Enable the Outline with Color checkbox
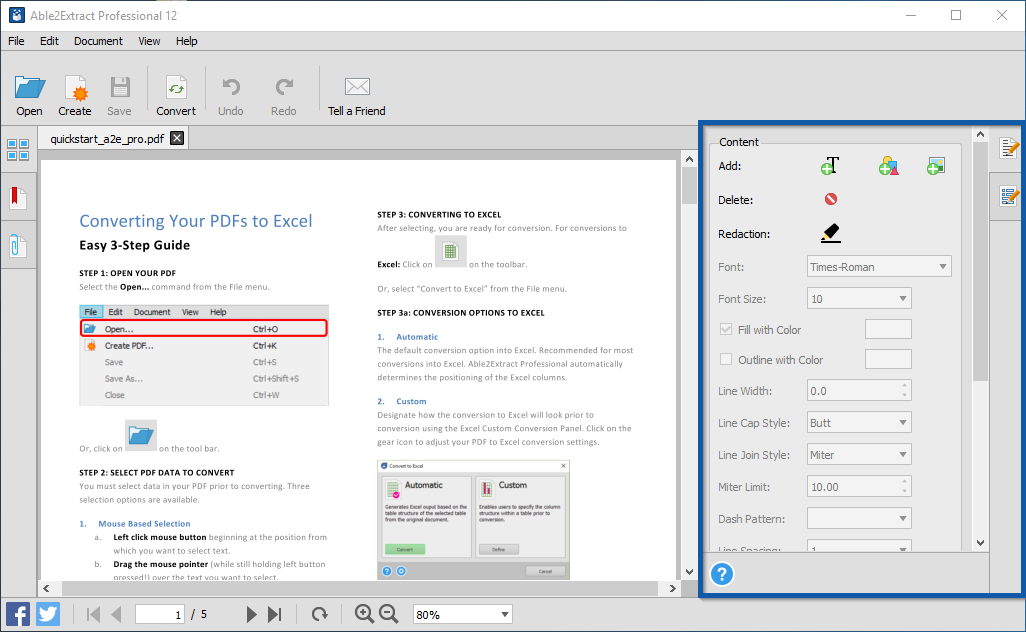The image size is (1026, 632). pyautogui.click(x=726, y=359)
